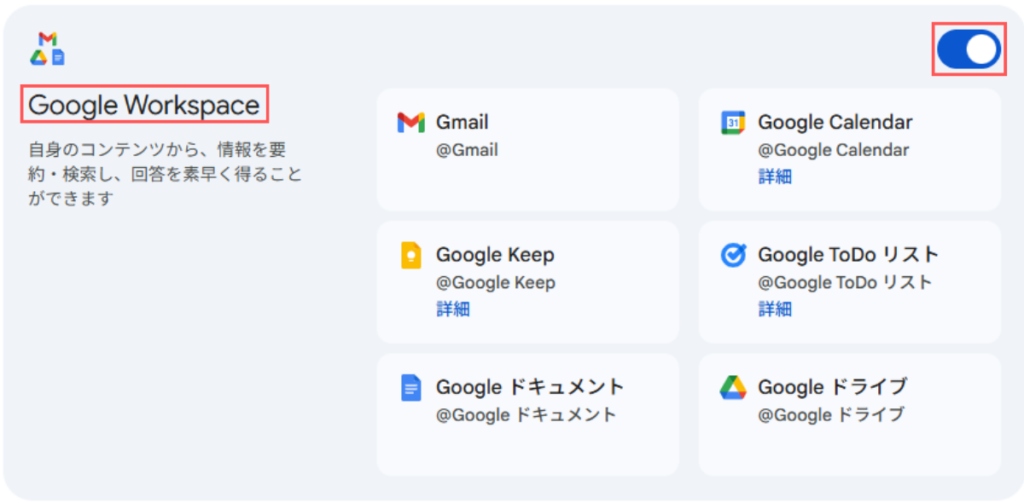Click the Gmail envelope icon
Viewport: 1024px width, 503px height.
[x=411, y=123]
